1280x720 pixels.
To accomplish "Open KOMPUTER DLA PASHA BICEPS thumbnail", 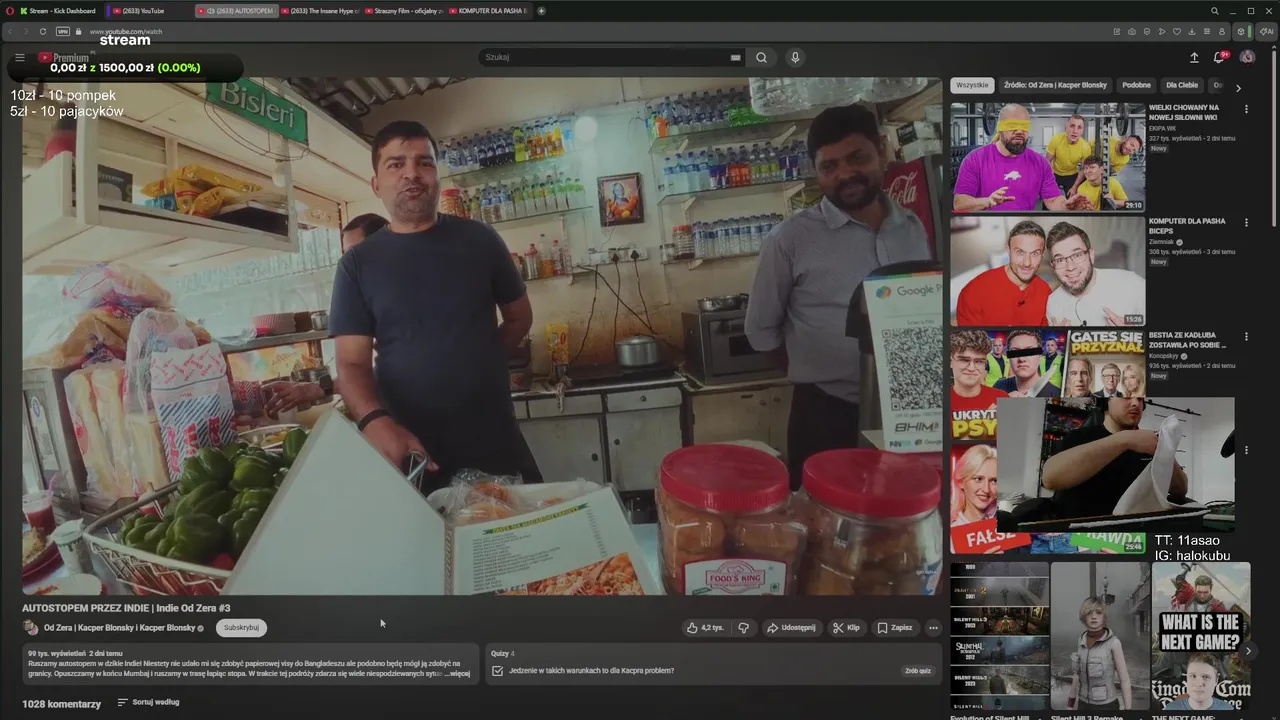I will (1047, 271).
